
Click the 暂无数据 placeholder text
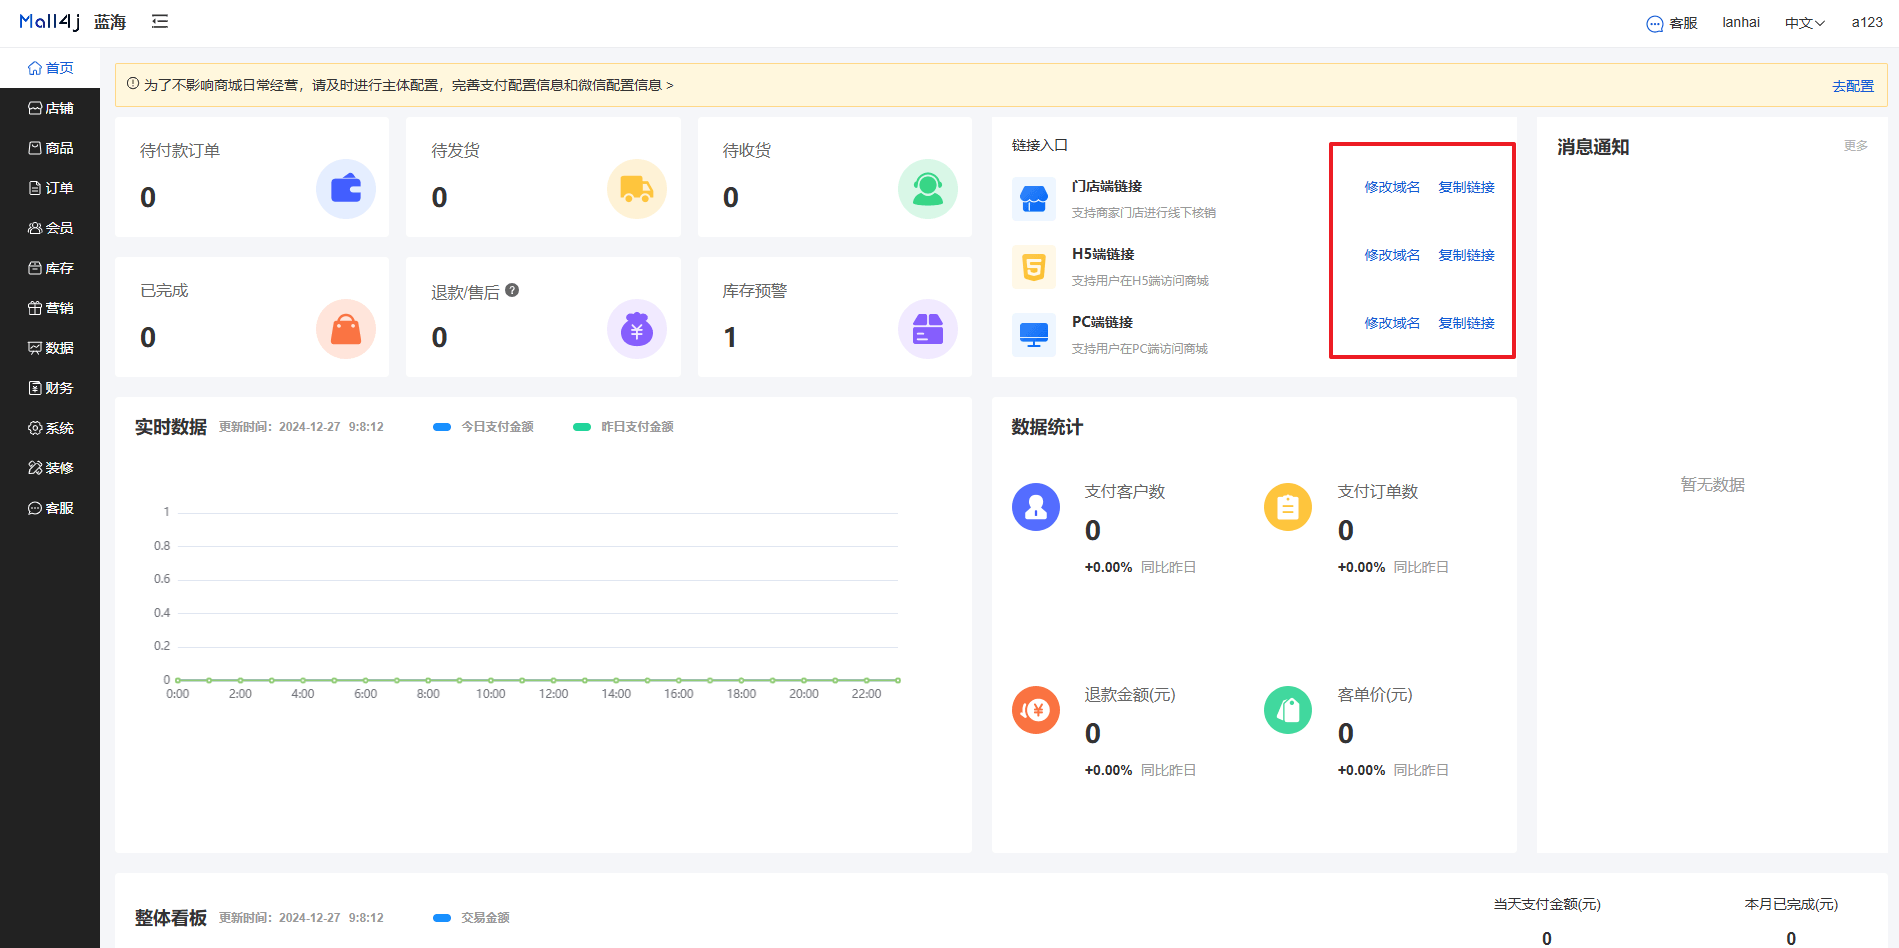(1712, 485)
